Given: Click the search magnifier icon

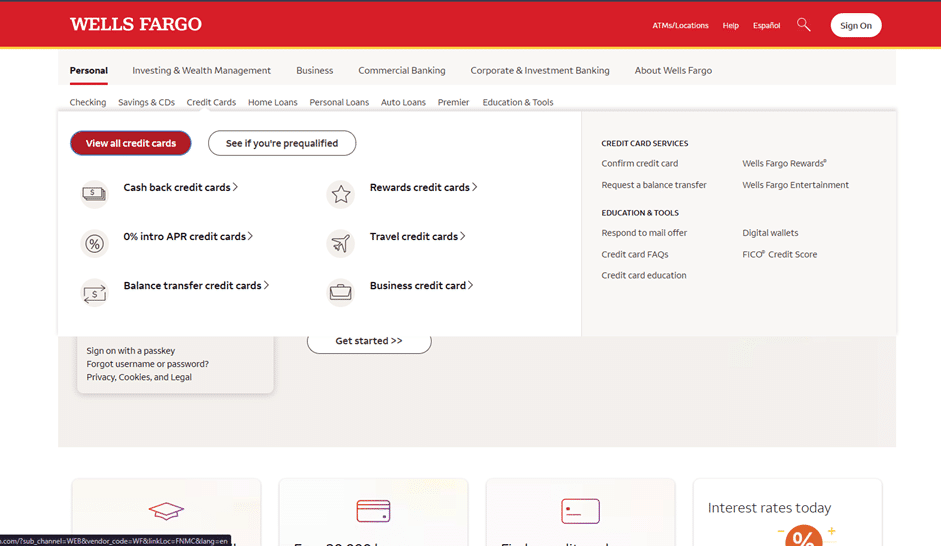Looking at the screenshot, I should (x=804, y=25).
